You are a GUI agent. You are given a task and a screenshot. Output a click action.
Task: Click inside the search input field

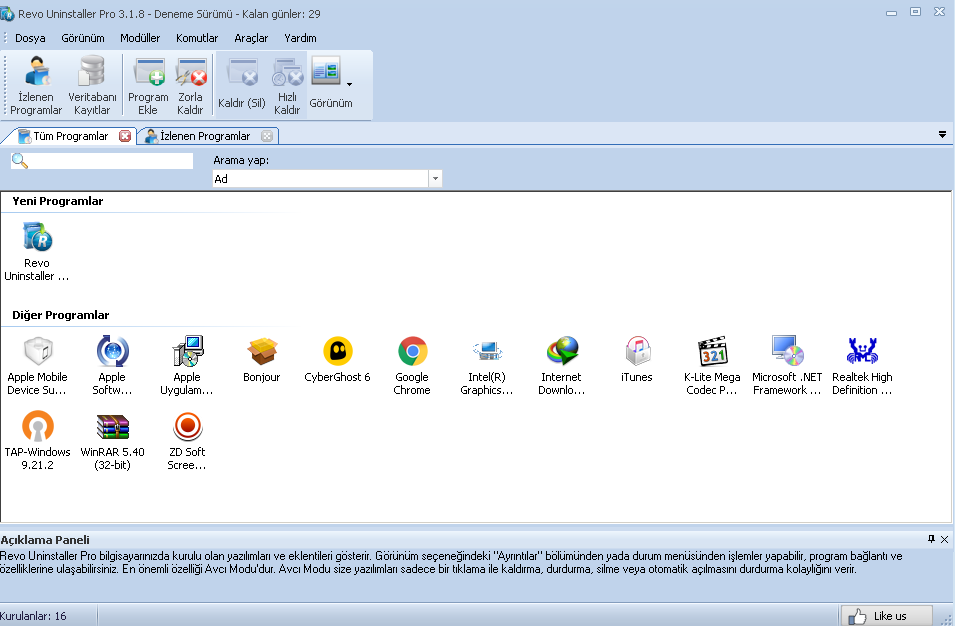(x=105, y=160)
